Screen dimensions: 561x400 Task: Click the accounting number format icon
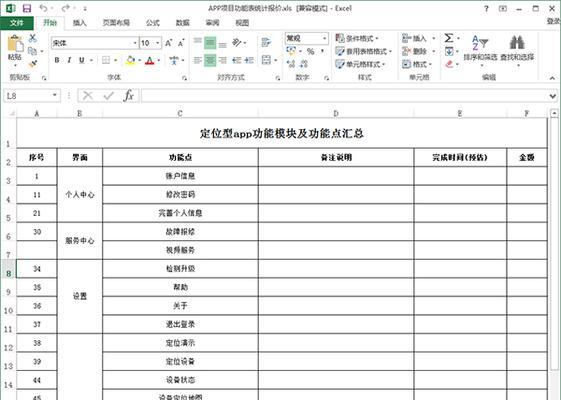click(291, 52)
